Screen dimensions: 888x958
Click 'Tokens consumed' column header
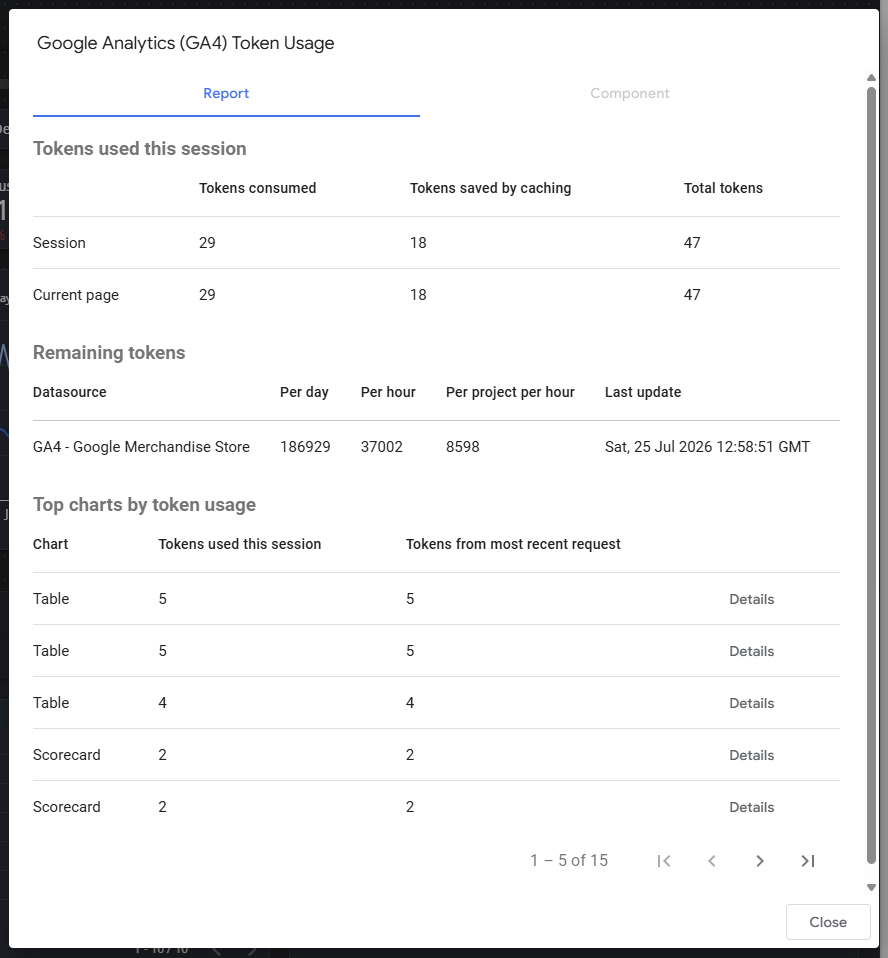click(x=257, y=188)
